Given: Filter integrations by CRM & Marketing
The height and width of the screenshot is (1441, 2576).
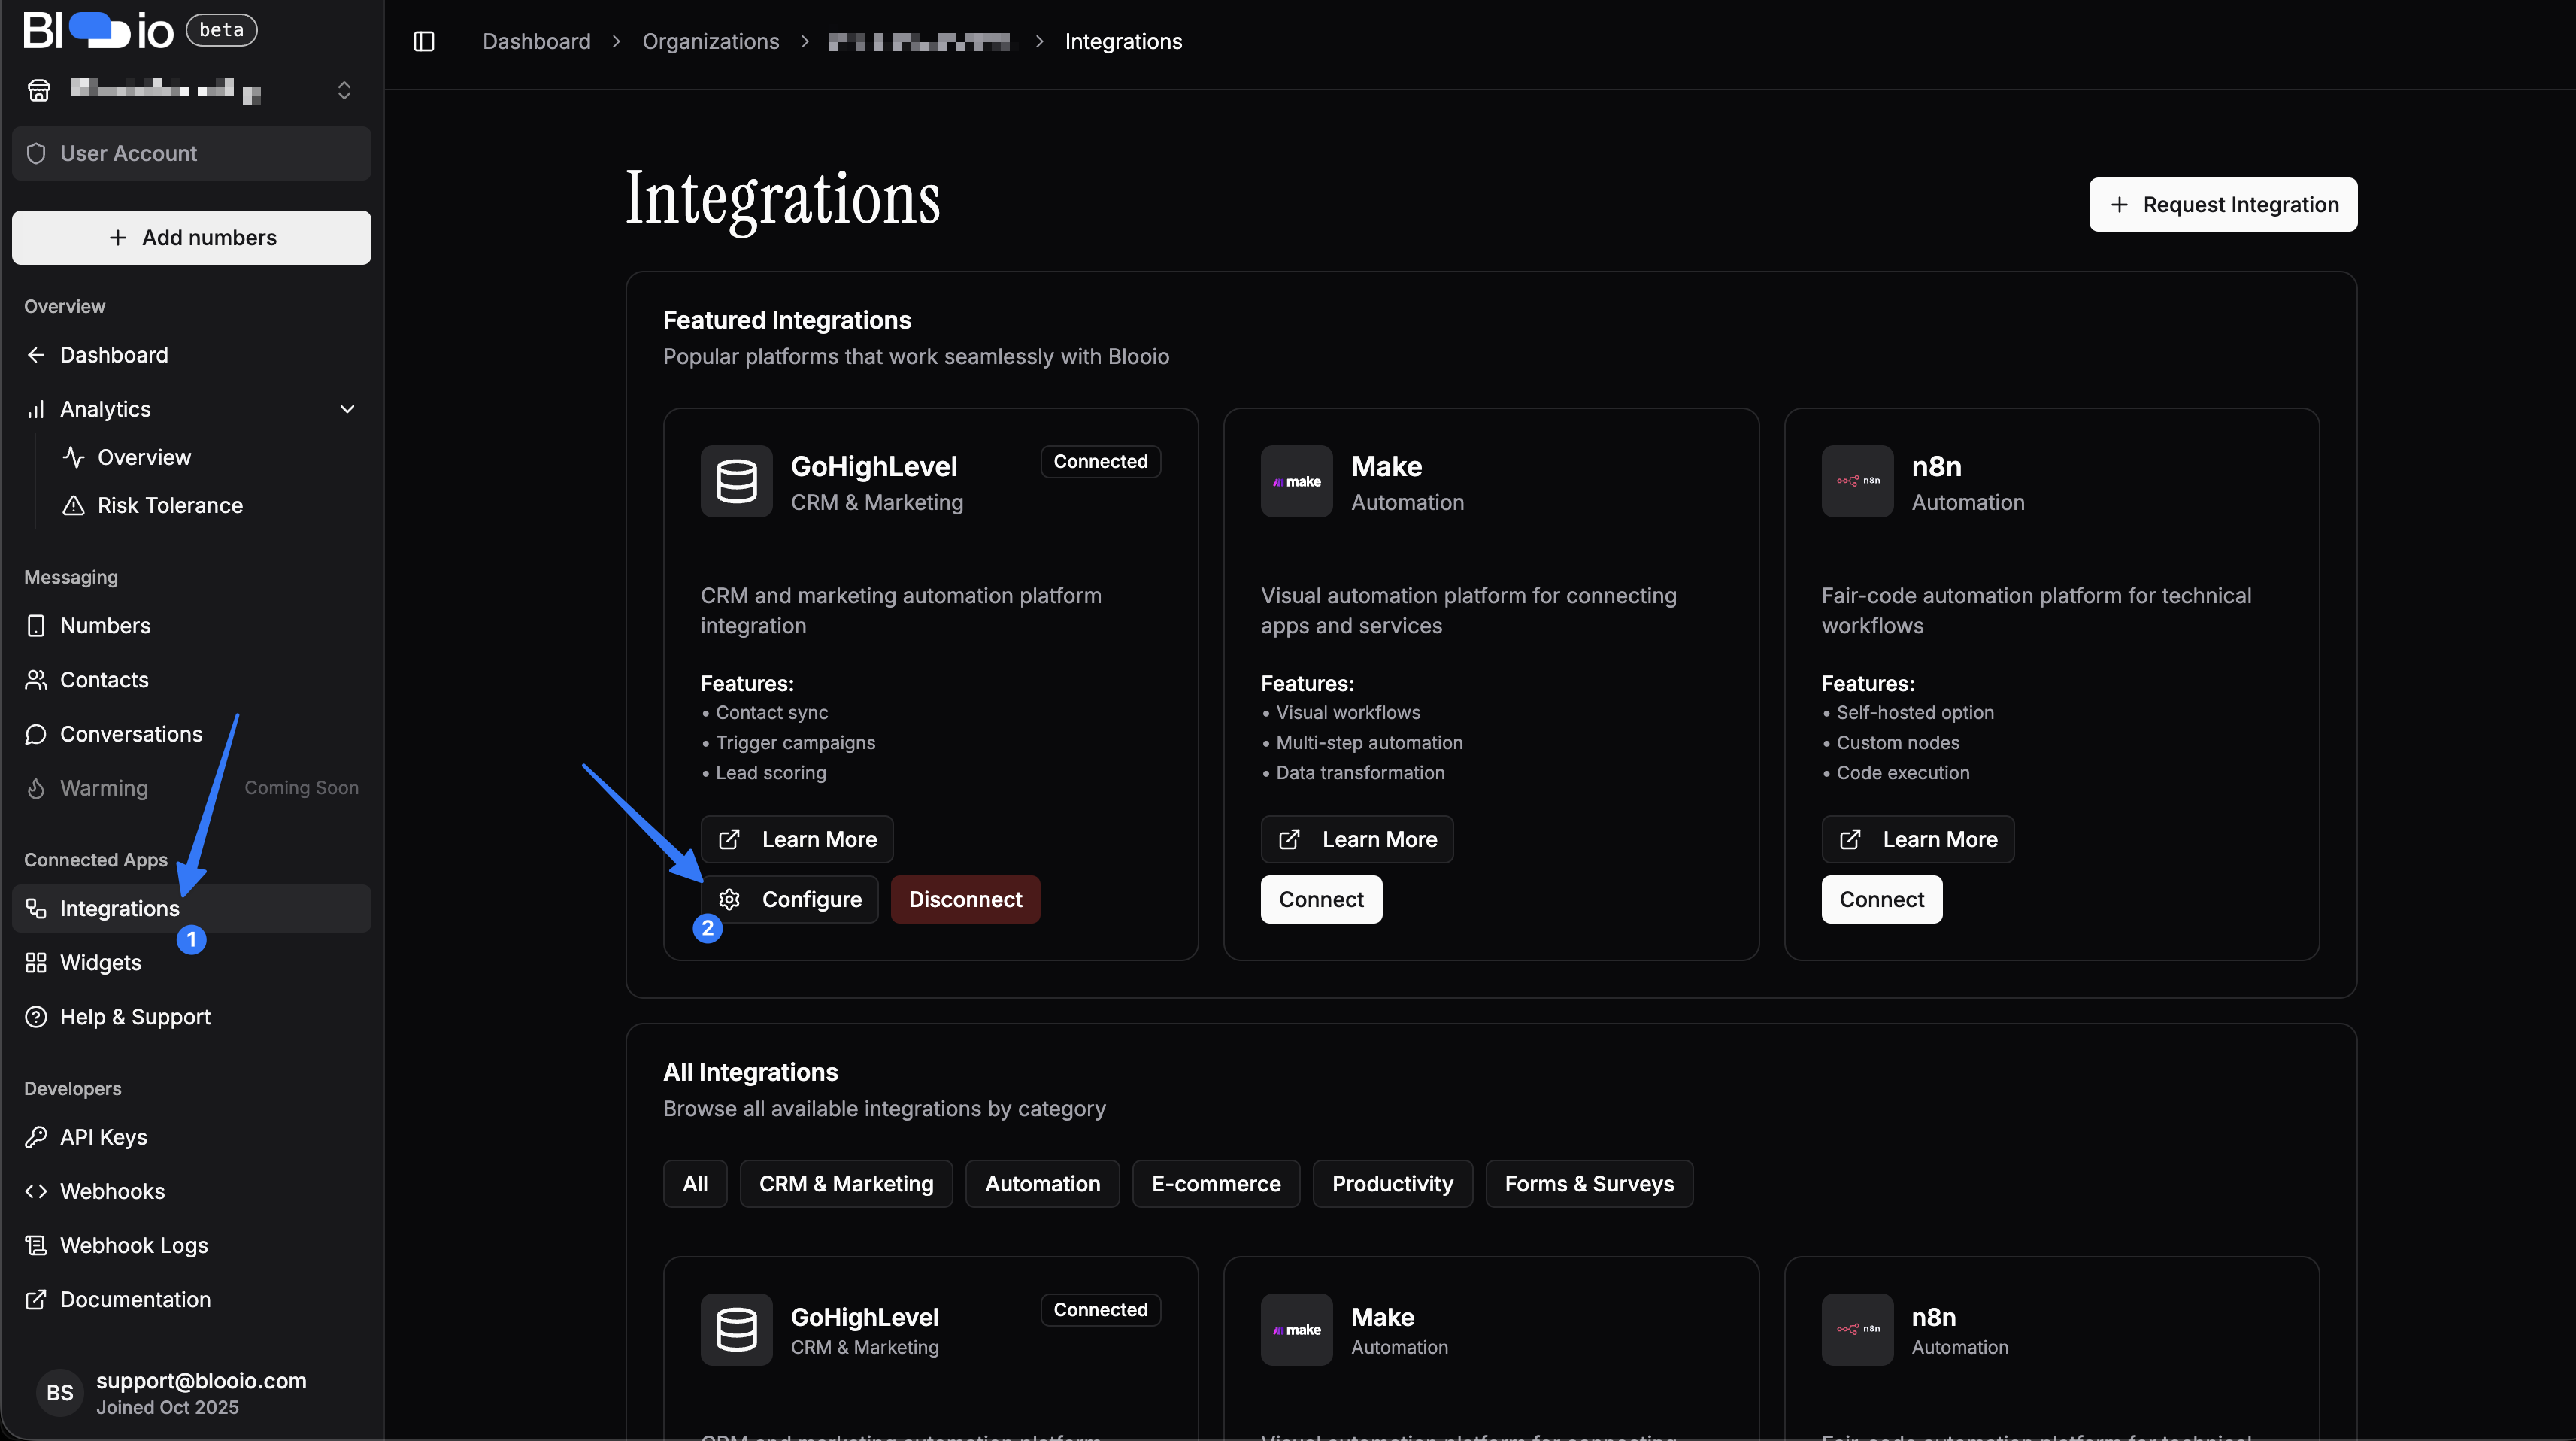Looking at the screenshot, I should tap(846, 1183).
